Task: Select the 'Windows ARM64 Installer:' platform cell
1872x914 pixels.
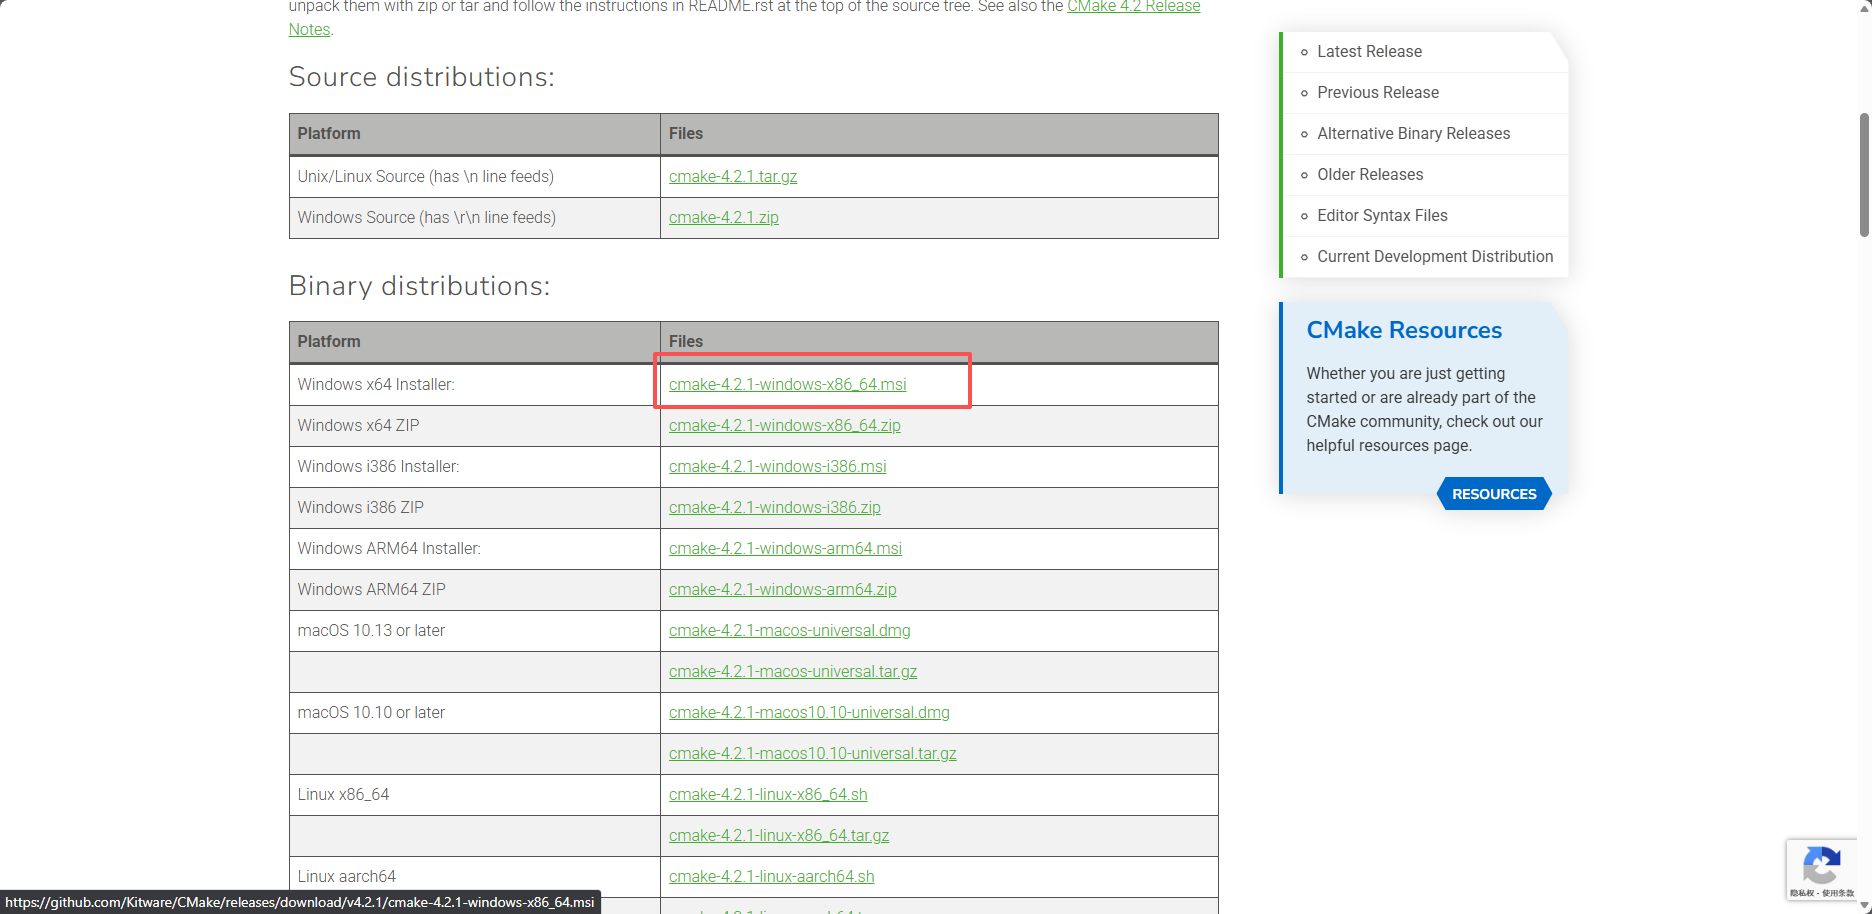Action: pos(475,548)
